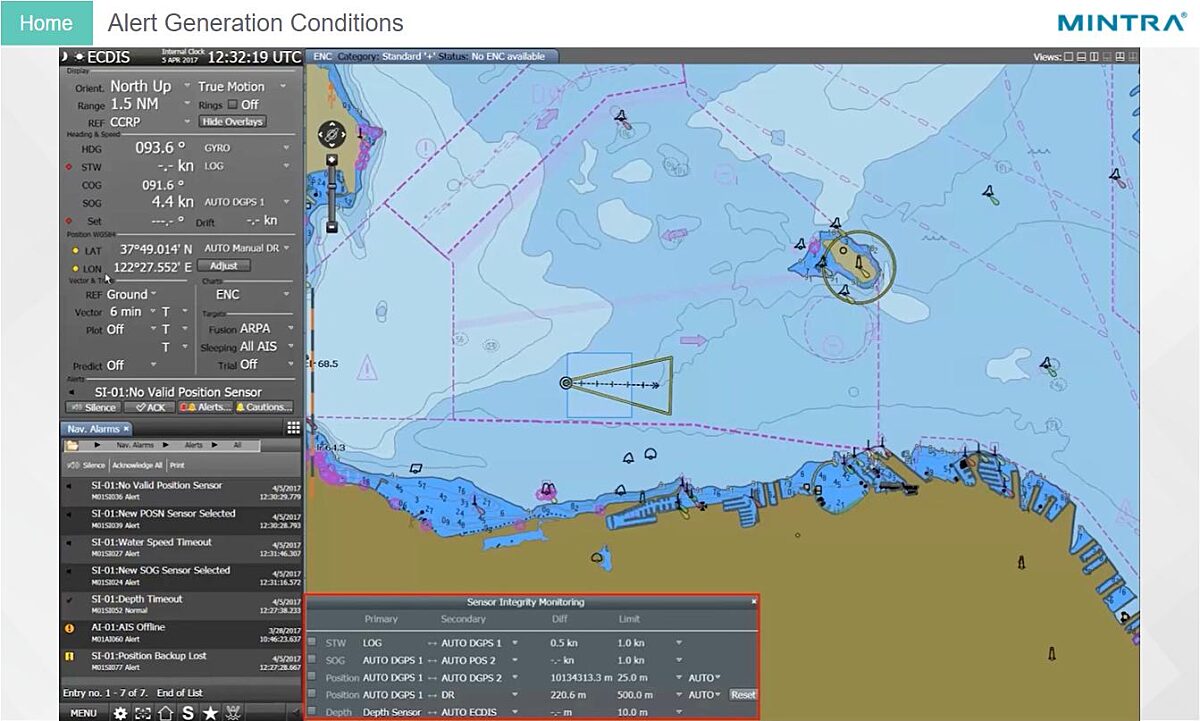Click the star icon in bottom toolbar
The width and height of the screenshot is (1200, 721).
pyautogui.click(x=210, y=713)
